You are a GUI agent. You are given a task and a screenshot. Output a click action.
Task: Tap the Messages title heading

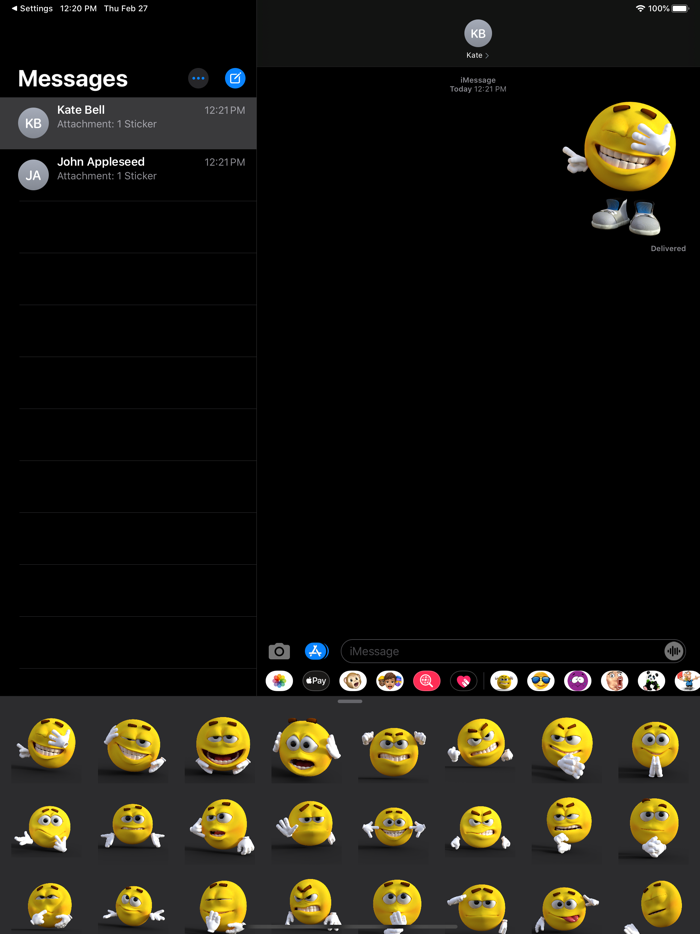[73, 78]
